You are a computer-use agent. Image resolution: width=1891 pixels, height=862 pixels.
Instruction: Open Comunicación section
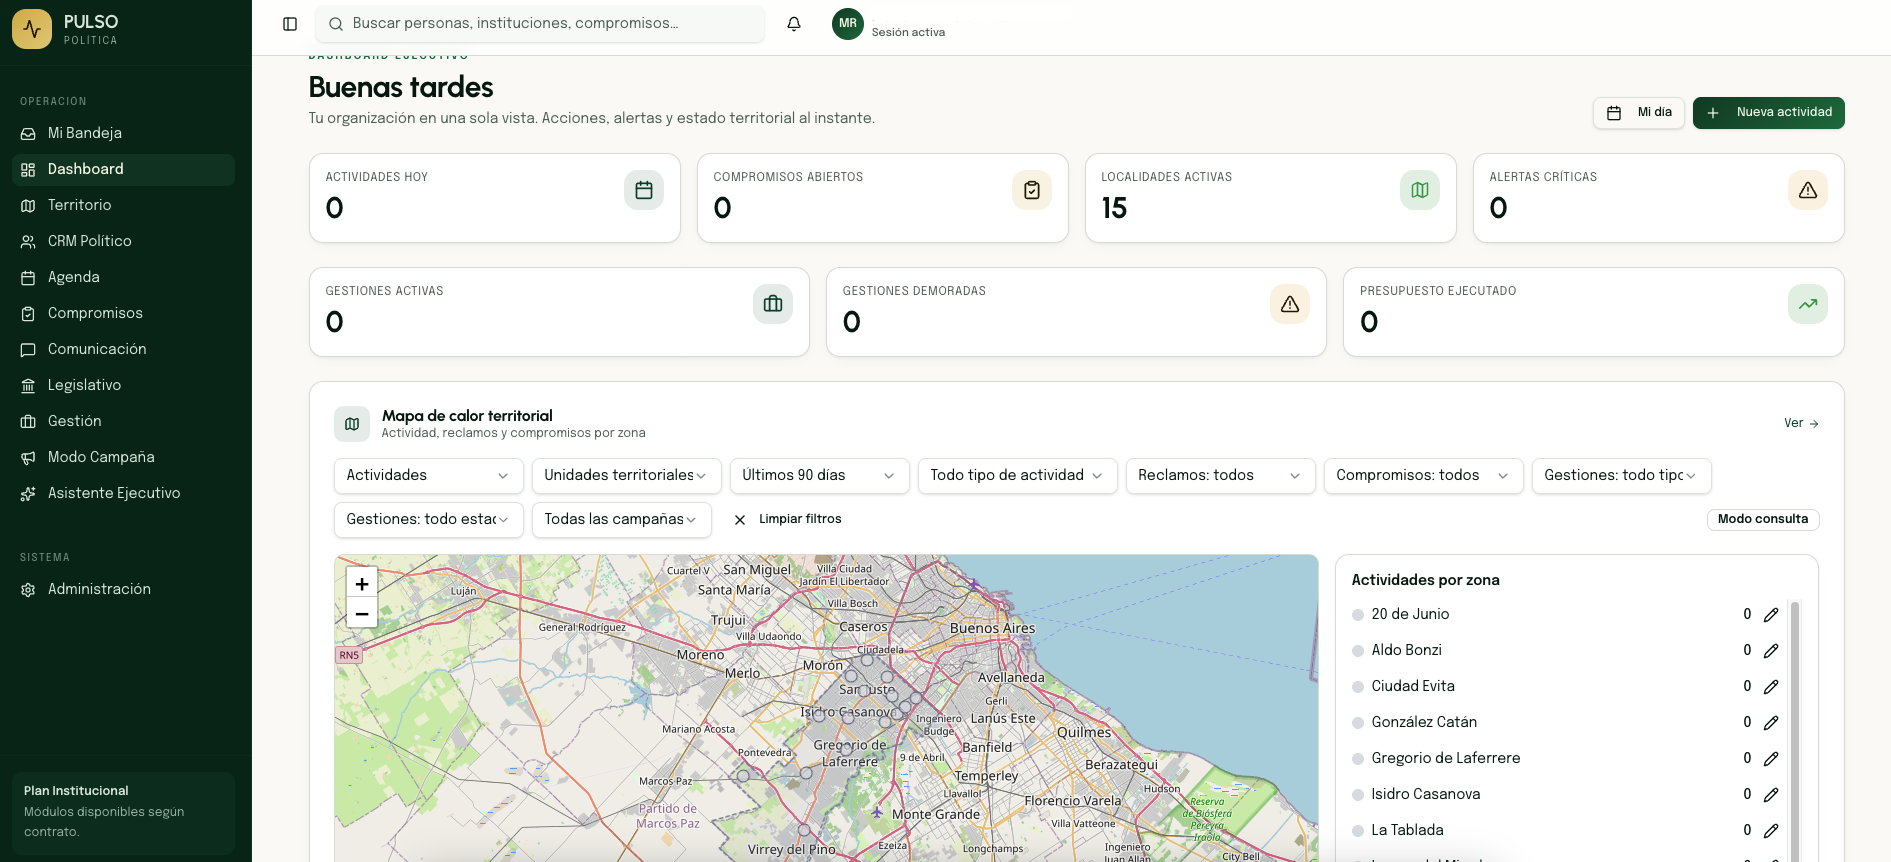pos(123,350)
